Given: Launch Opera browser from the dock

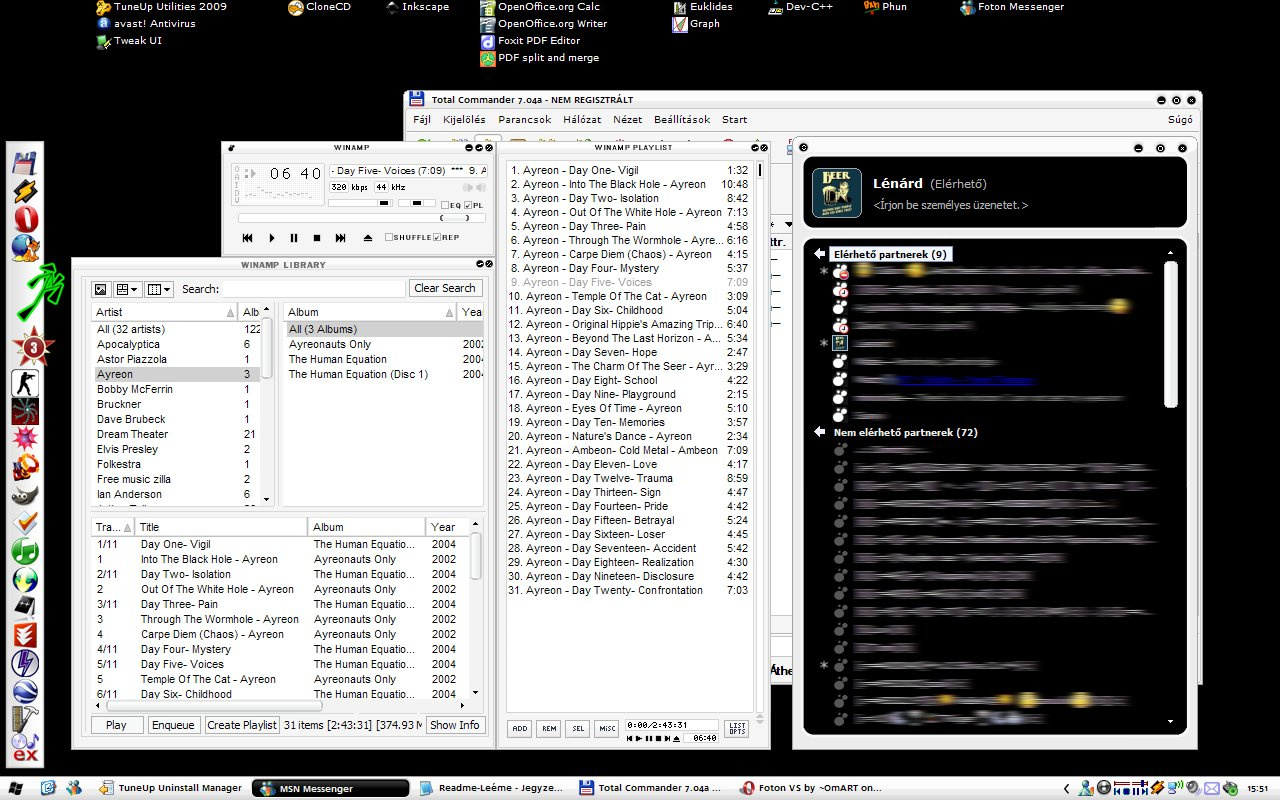Looking at the screenshot, I should 25,220.
